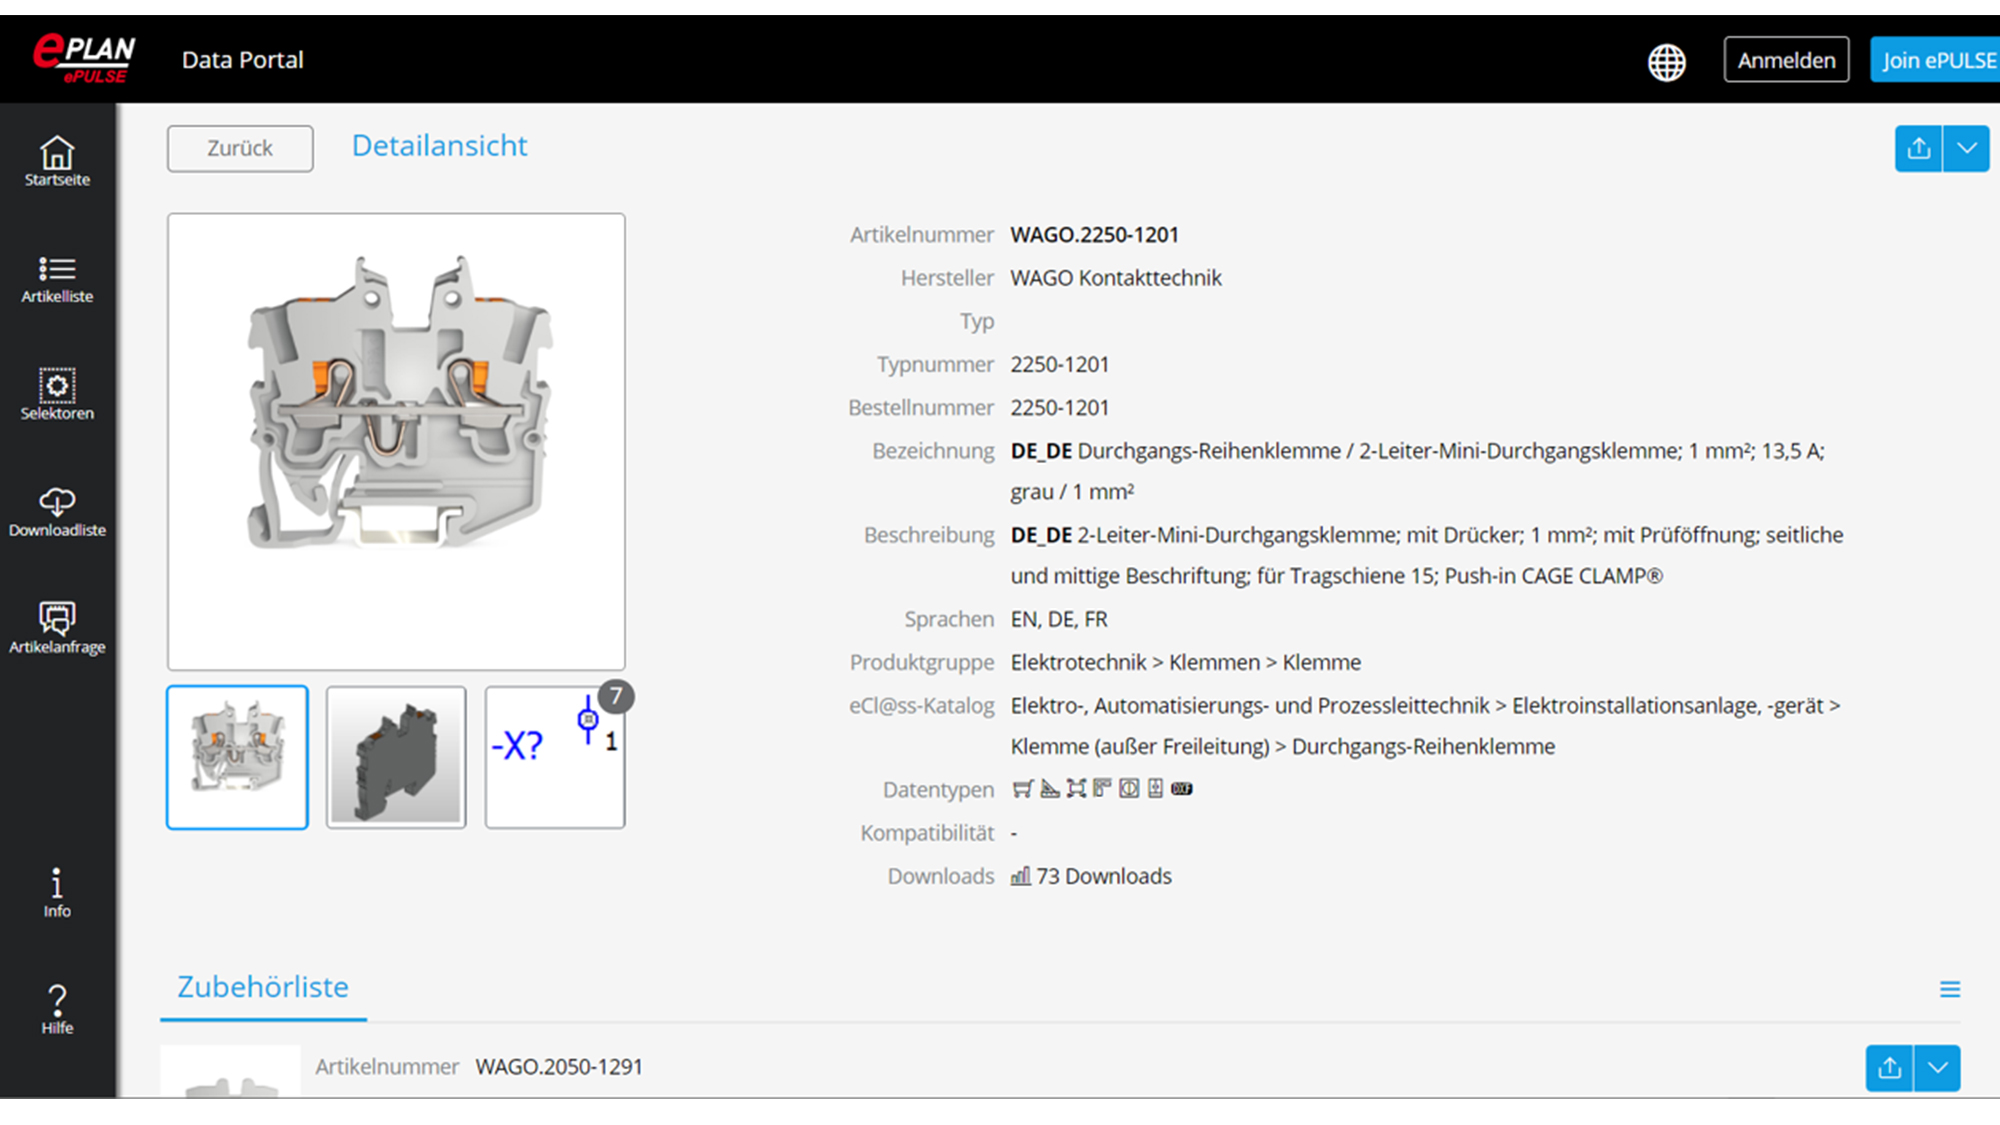Click the terminal symbol data type icon
Image resolution: width=2000 pixels, height=1125 pixels.
coord(1155,789)
